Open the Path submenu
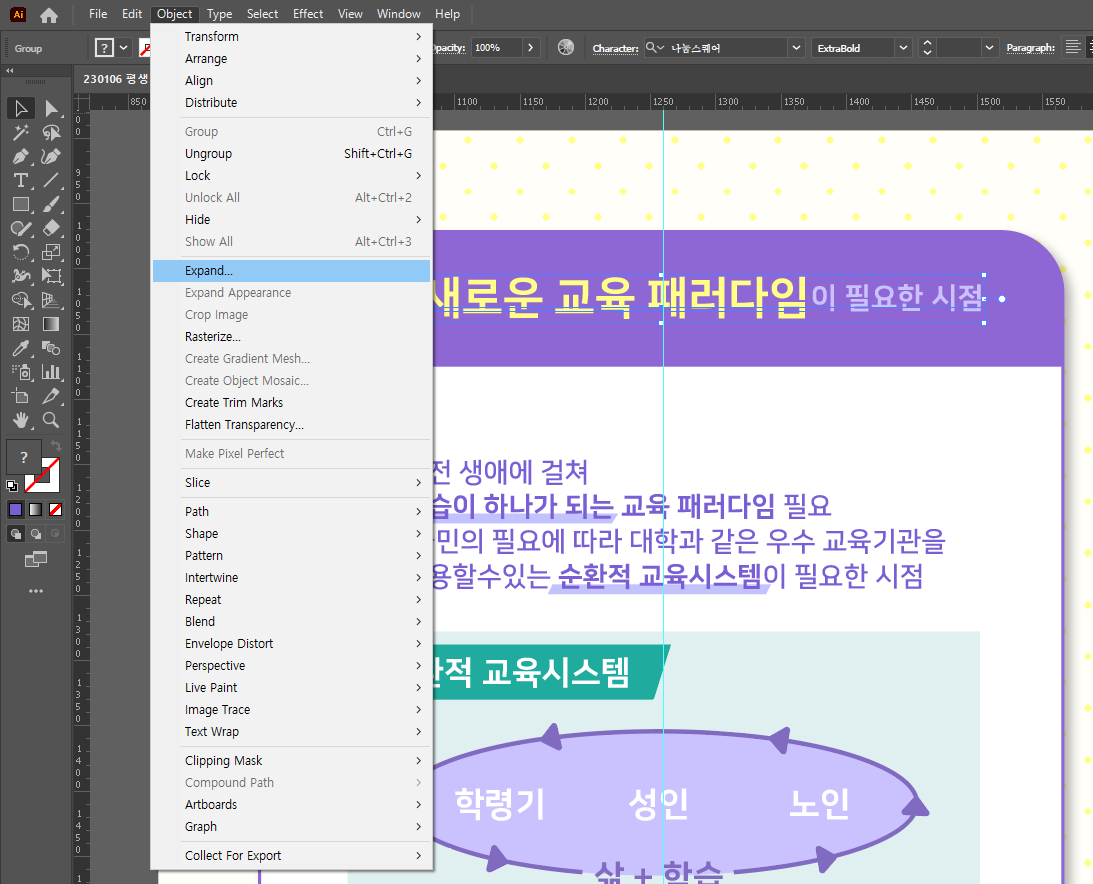This screenshot has width=1093, height=884. (291, 512)
